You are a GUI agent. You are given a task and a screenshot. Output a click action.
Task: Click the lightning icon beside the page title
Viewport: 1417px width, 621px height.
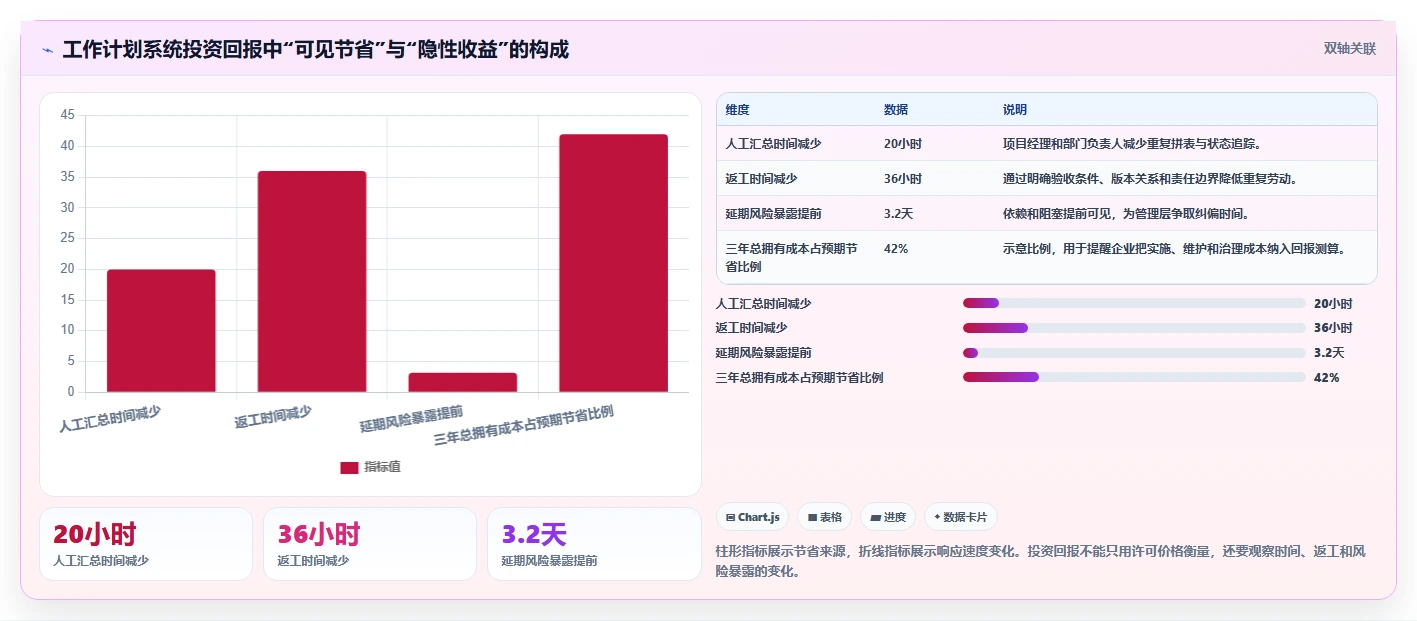[47, 50]
